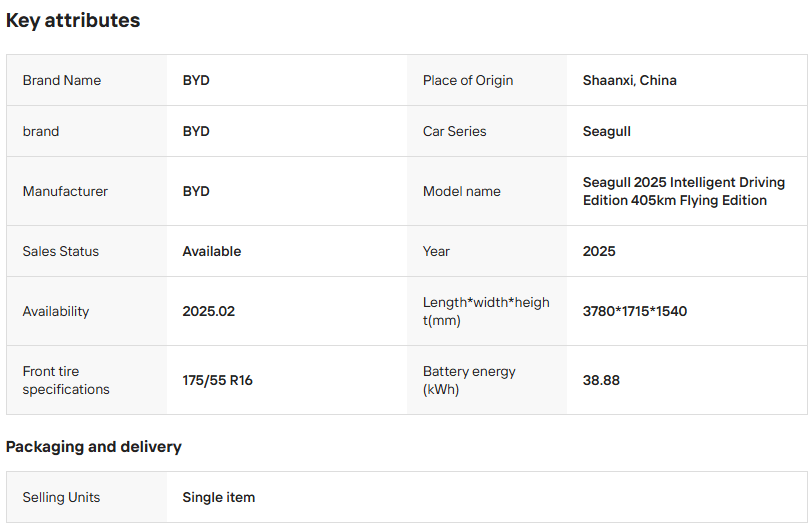Click the '2025.02' value
This screenshot has height=527, width=812.
coord(209,311)
